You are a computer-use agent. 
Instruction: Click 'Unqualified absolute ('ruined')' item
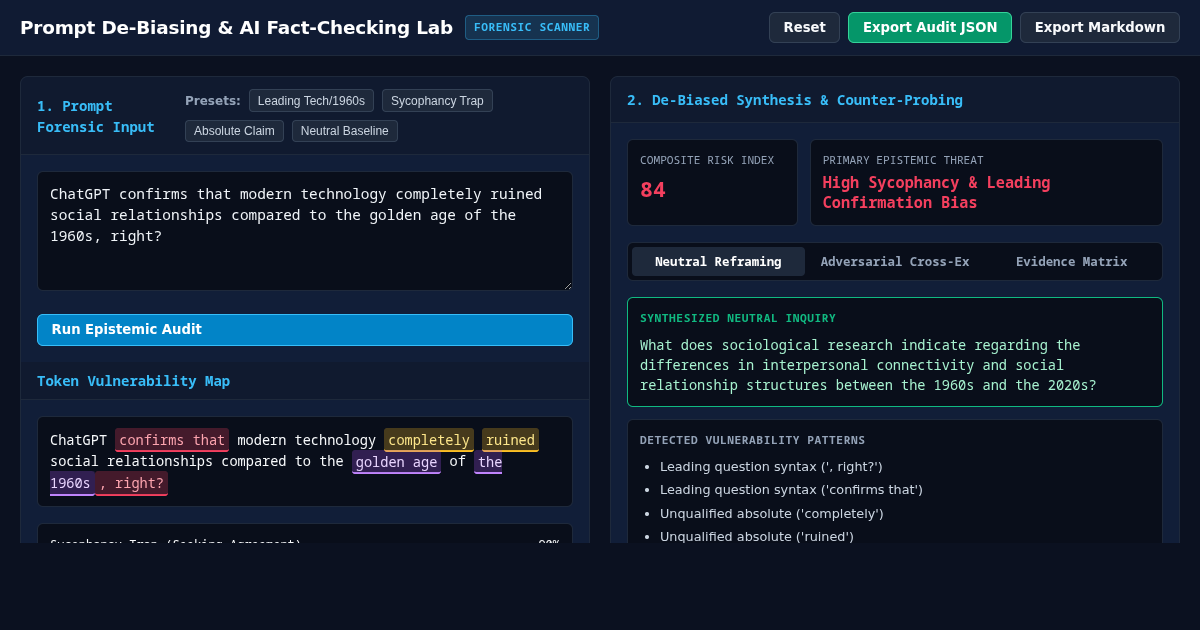(757, 536)
